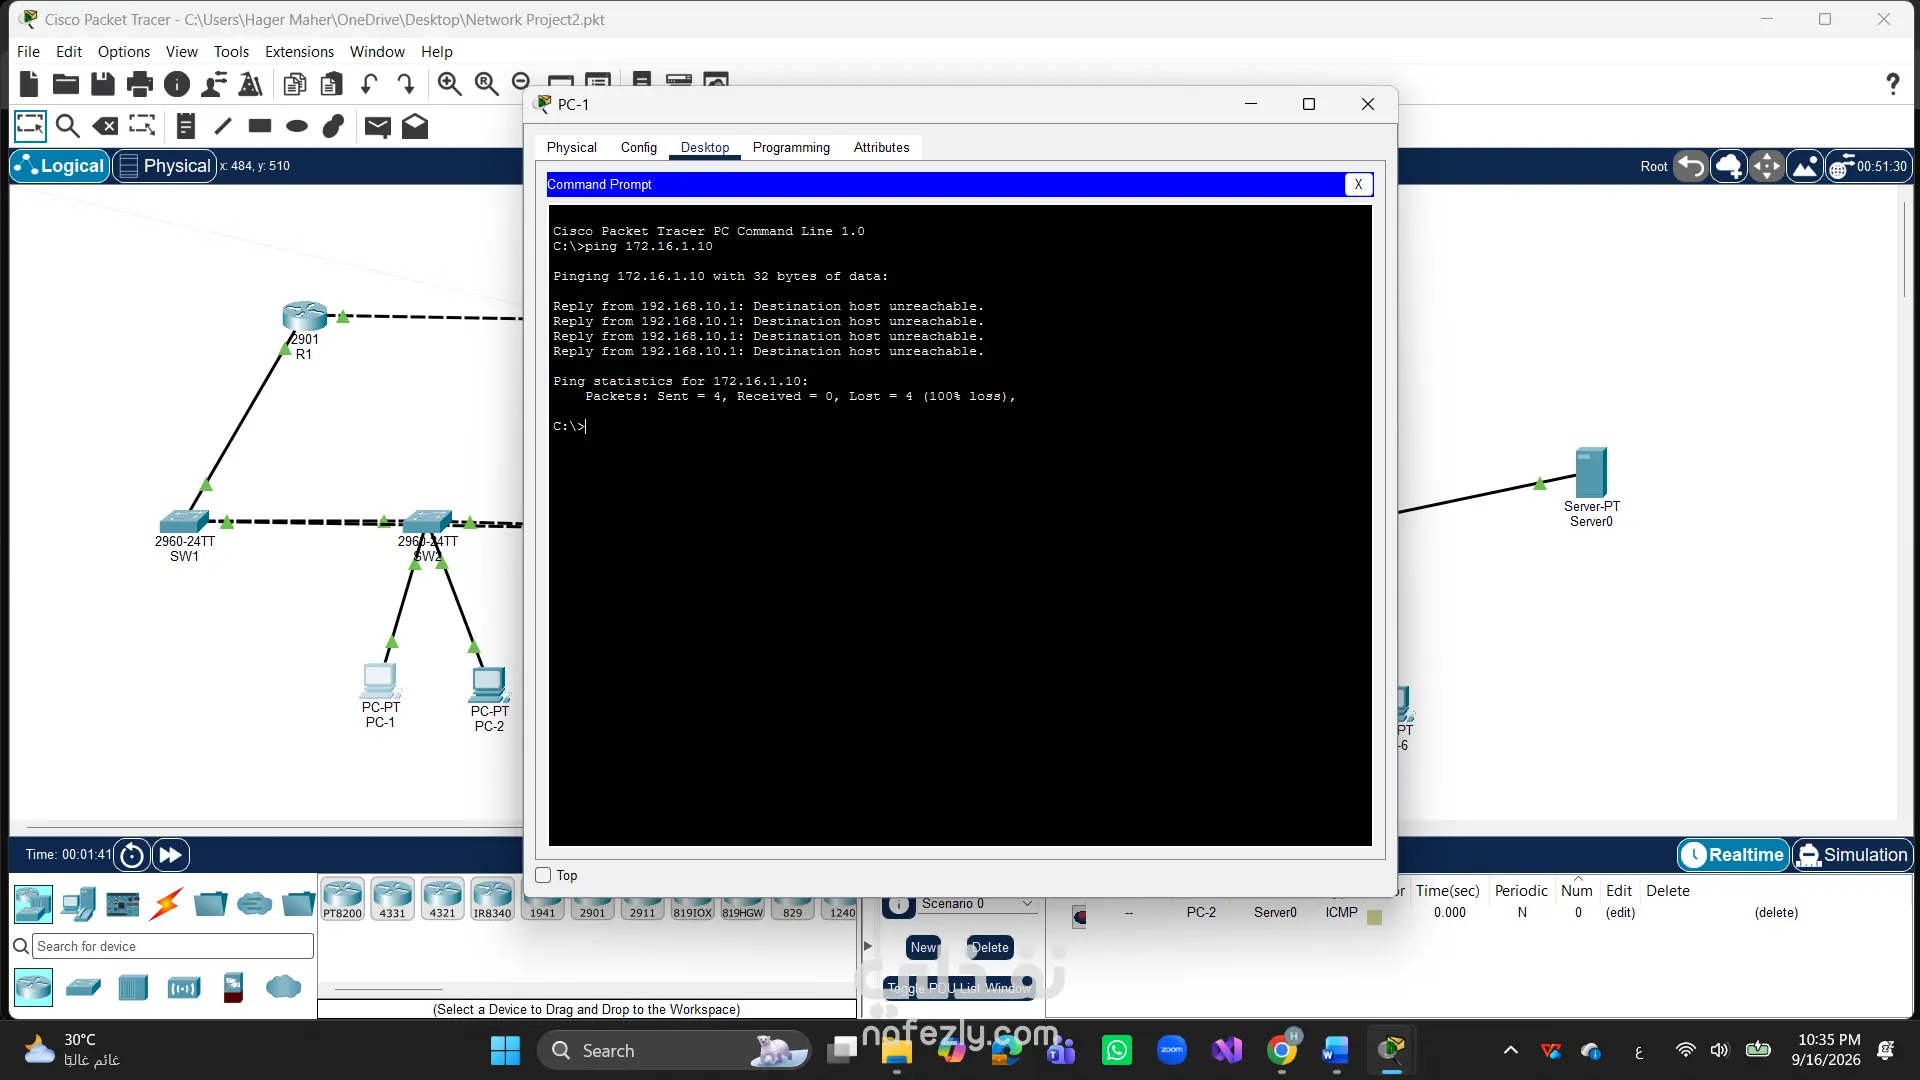Select the End Devices category icon
This screenshot has width=1920, height=1080.
point(78,905)
